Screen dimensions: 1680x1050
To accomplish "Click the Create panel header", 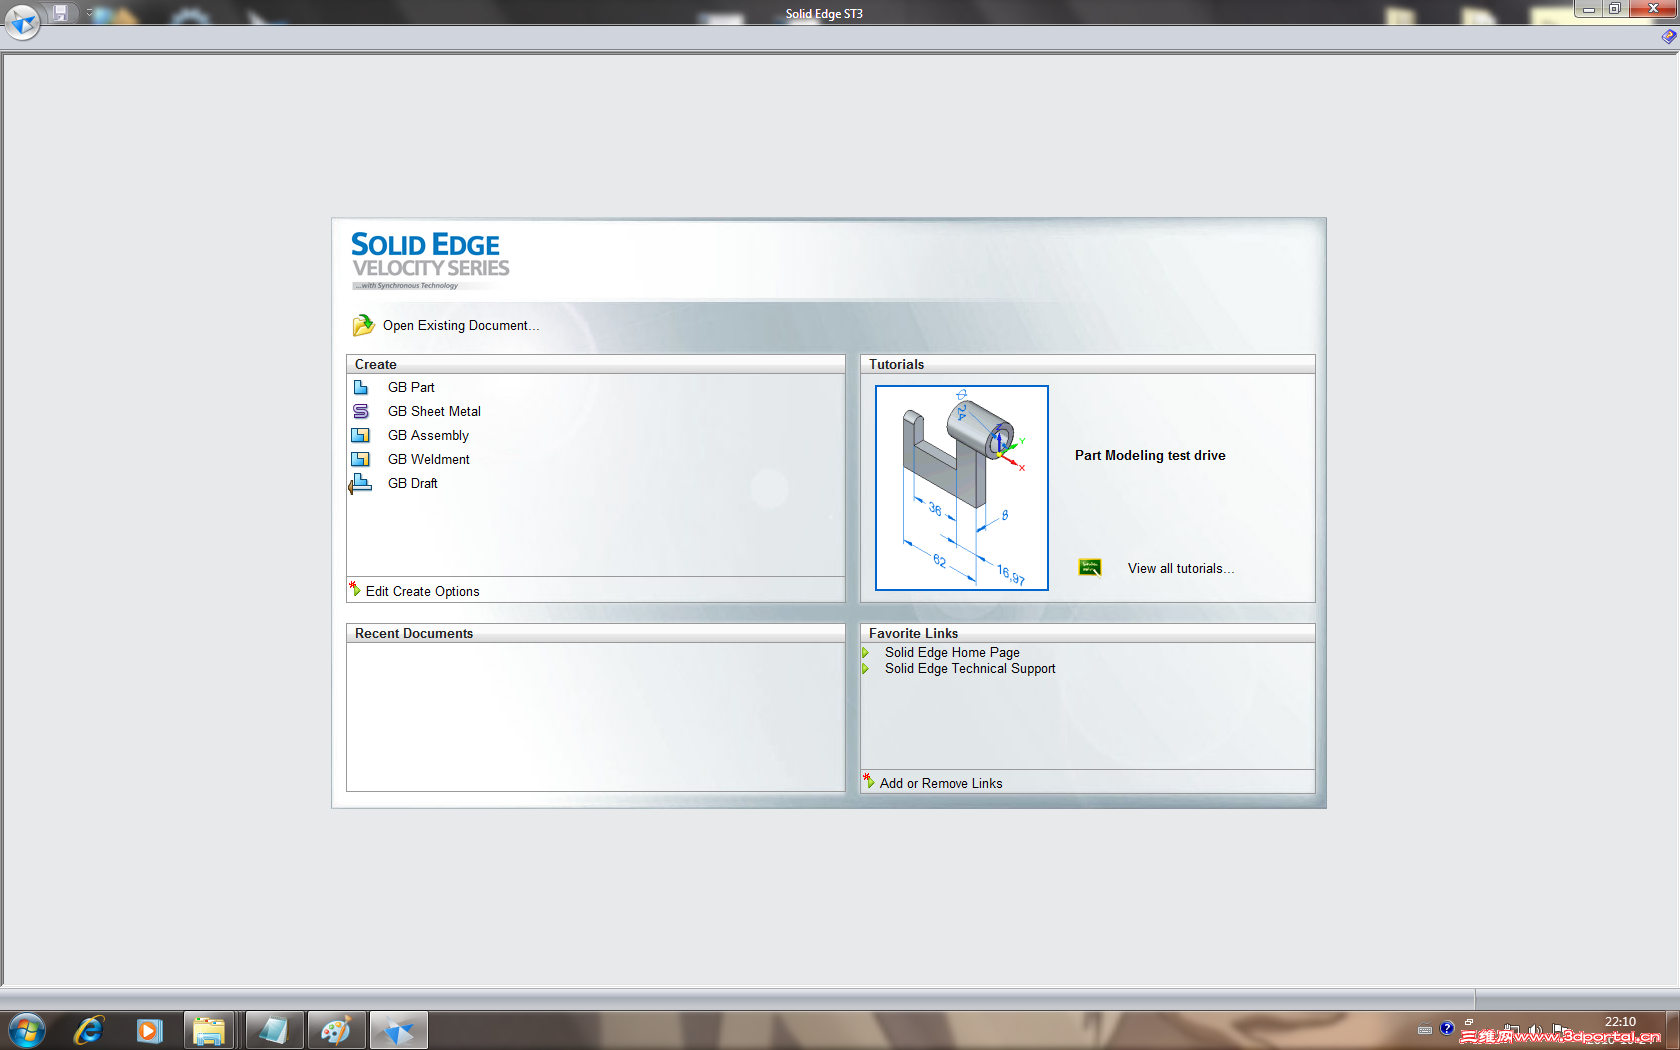I will 595,365.
